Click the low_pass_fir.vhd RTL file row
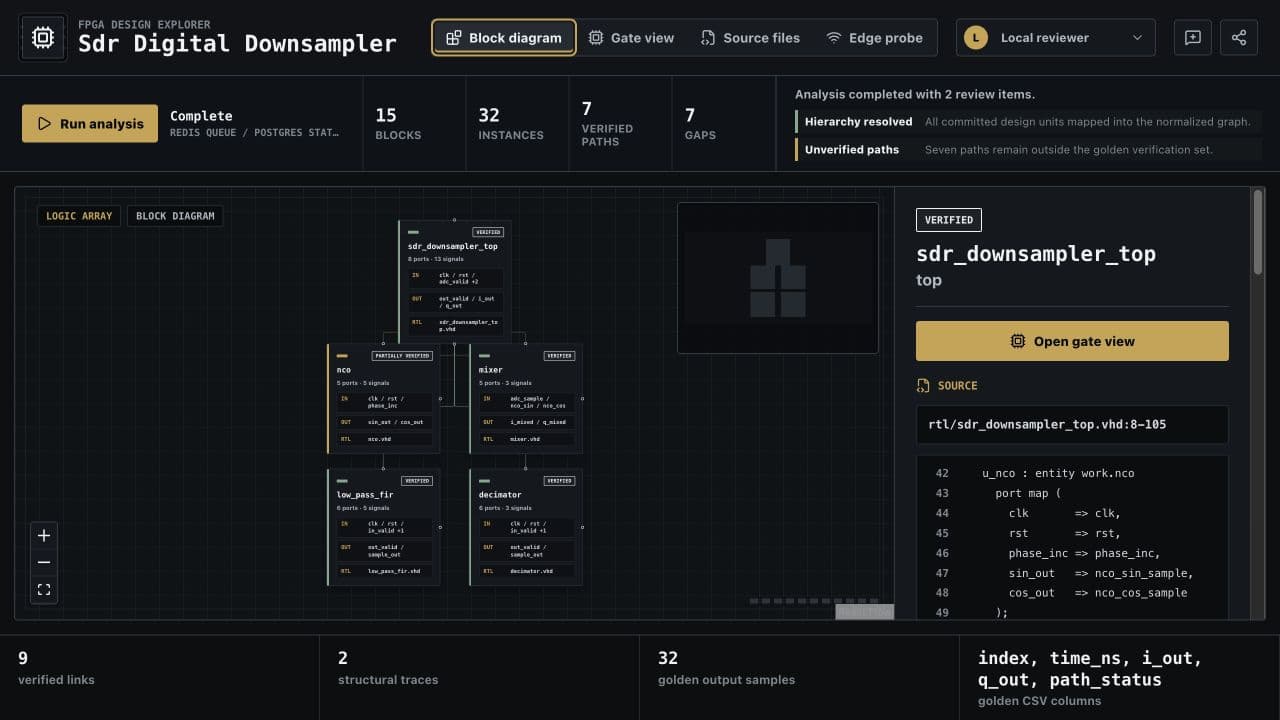The height and width of the screenshot is (720, 1280). tap(384, 571)
